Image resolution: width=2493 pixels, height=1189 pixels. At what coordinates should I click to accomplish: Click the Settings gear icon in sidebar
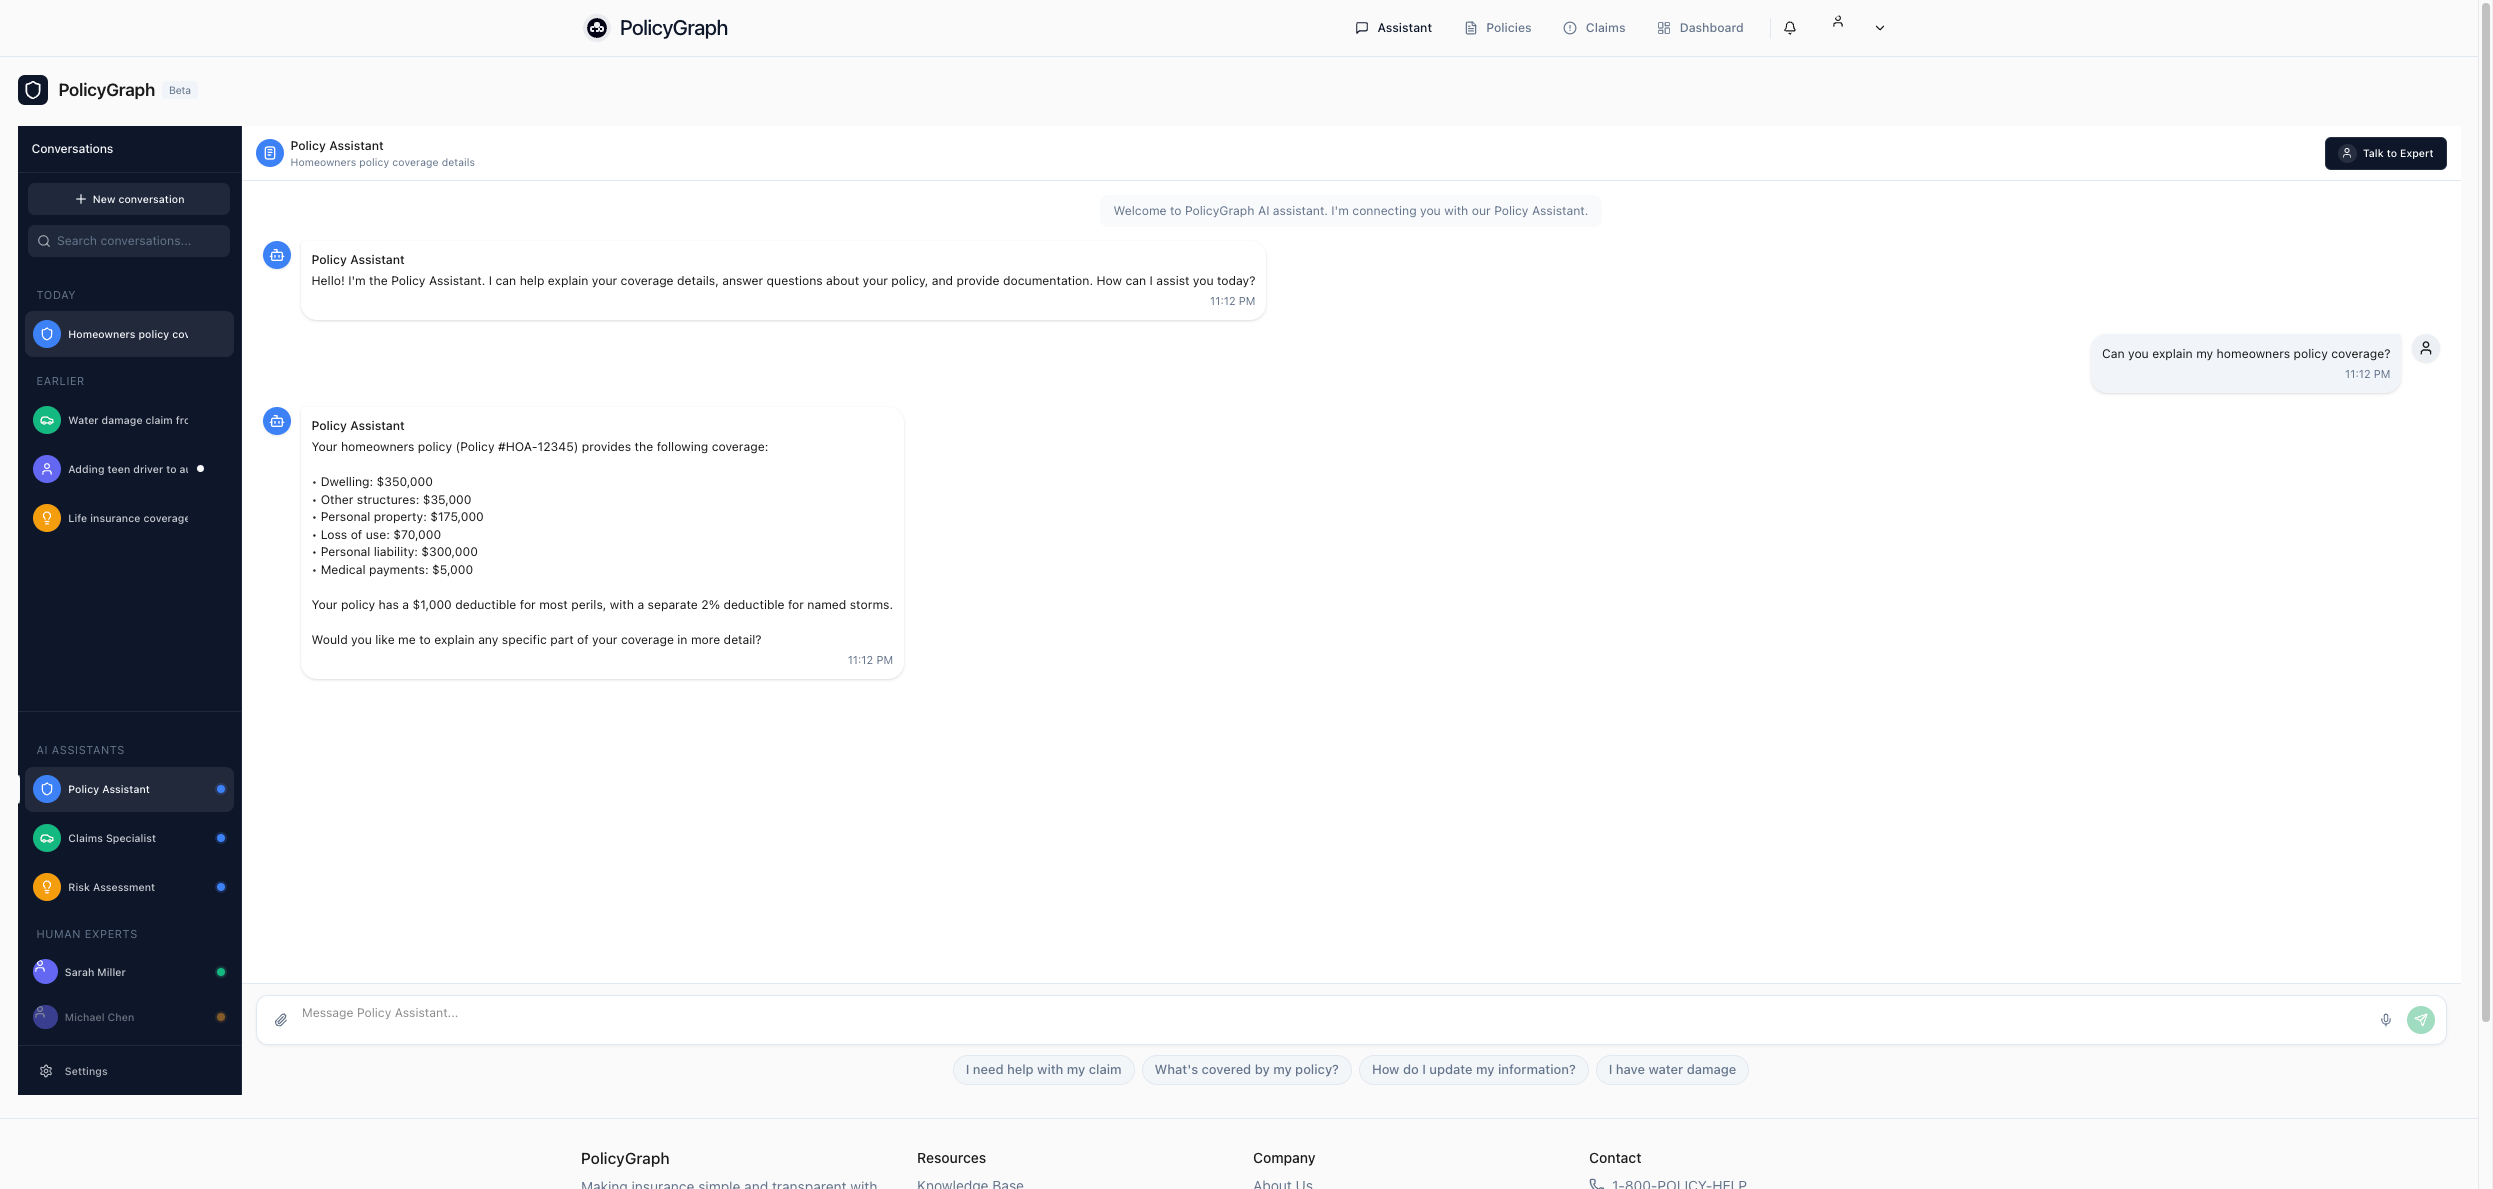46,1071
